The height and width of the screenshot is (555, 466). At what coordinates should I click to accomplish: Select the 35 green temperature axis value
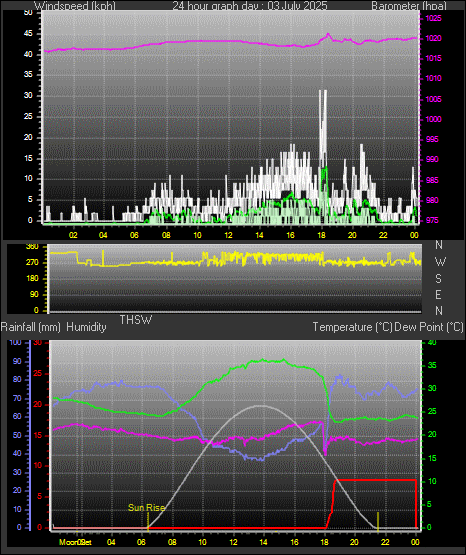(432, 365)
